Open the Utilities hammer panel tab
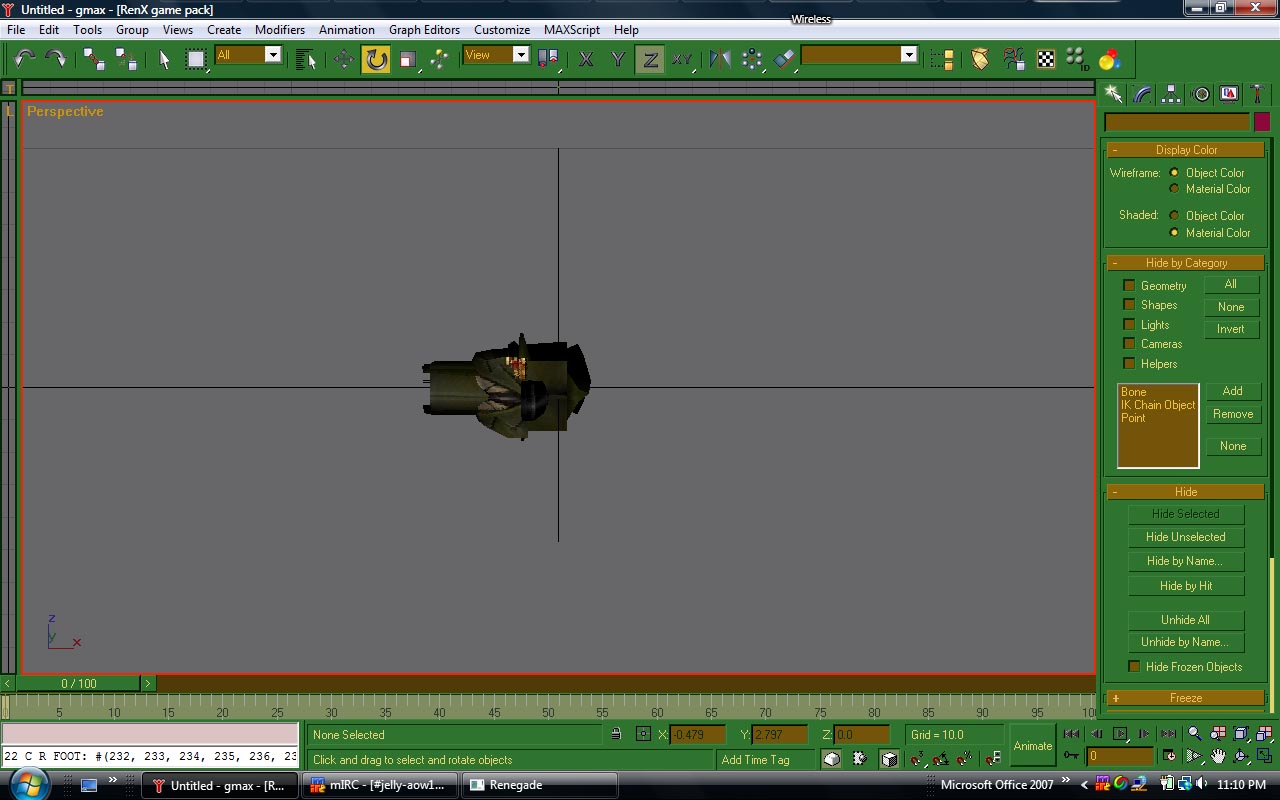The width and height of the screenshot is (1280, 800). (1258, 94)
